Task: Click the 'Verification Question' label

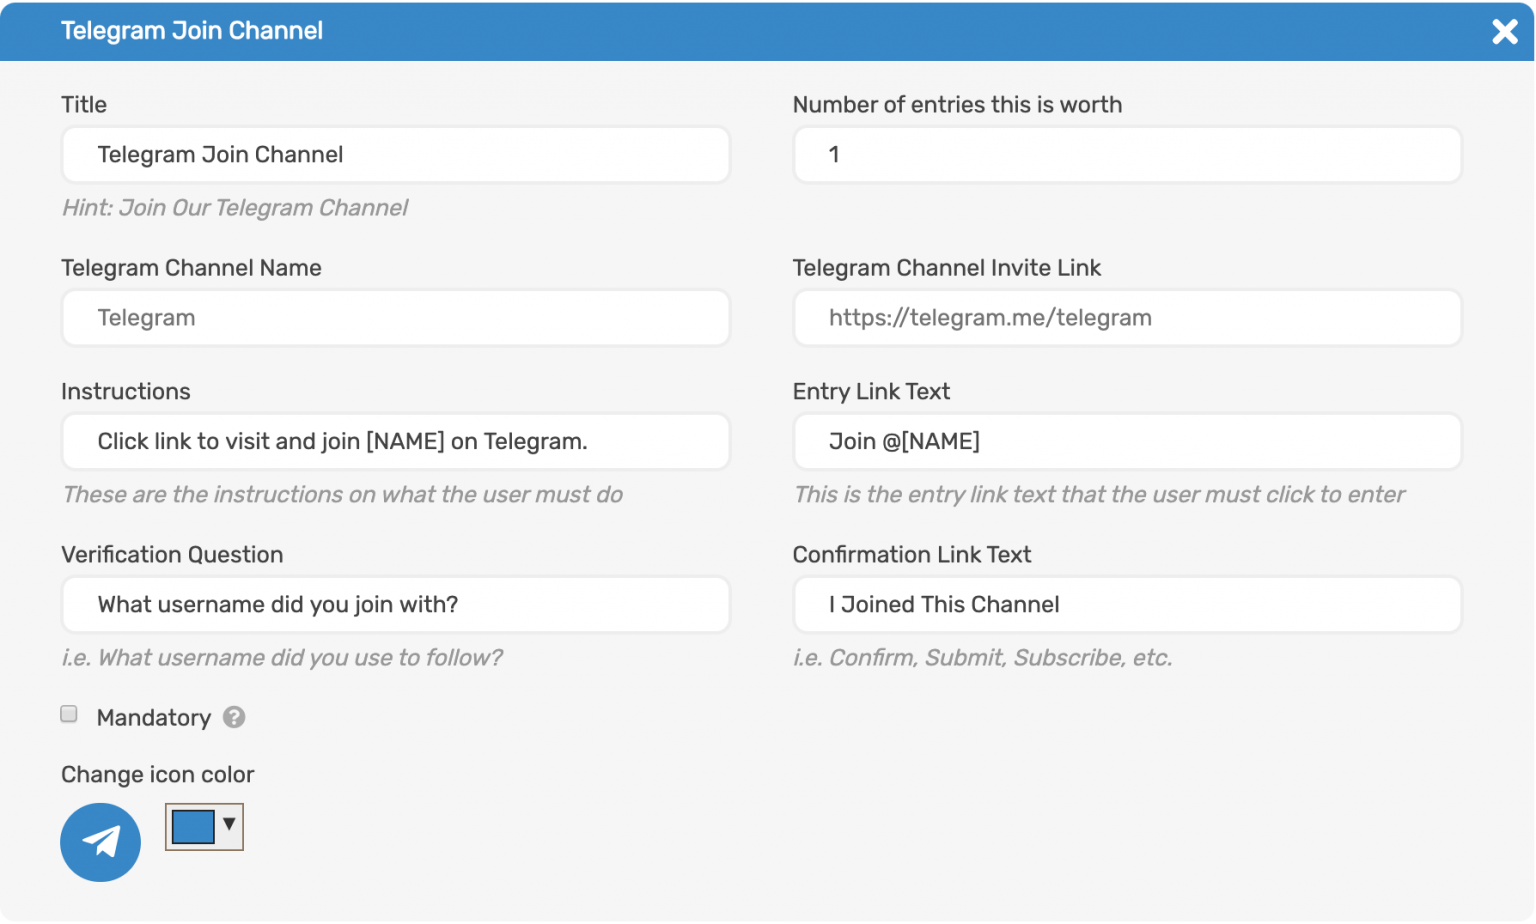Action: pos(172,555)
